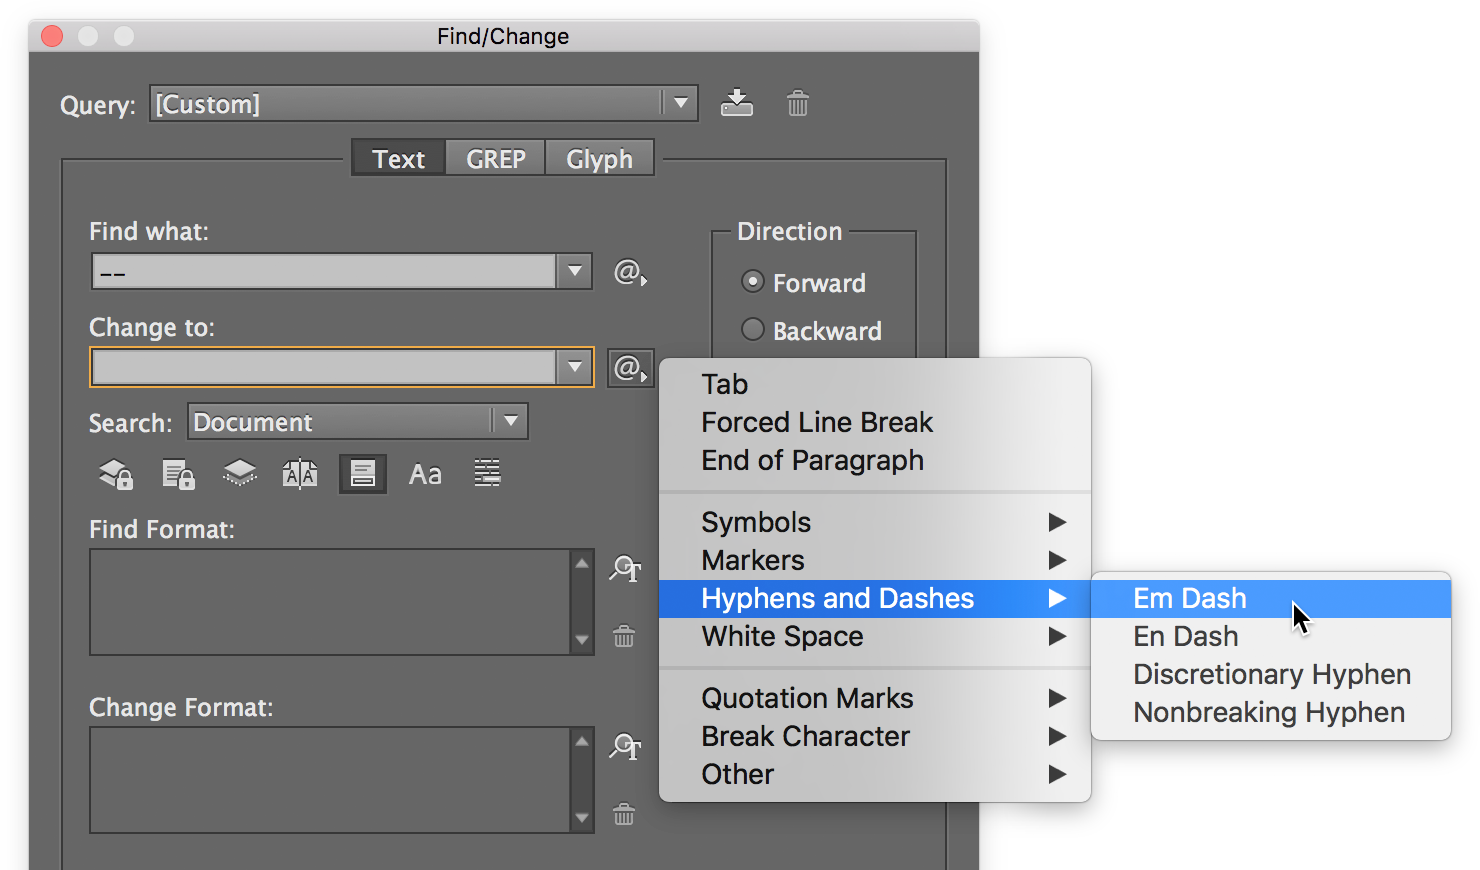Open the Search scope Document dropdown

[510, 421]
